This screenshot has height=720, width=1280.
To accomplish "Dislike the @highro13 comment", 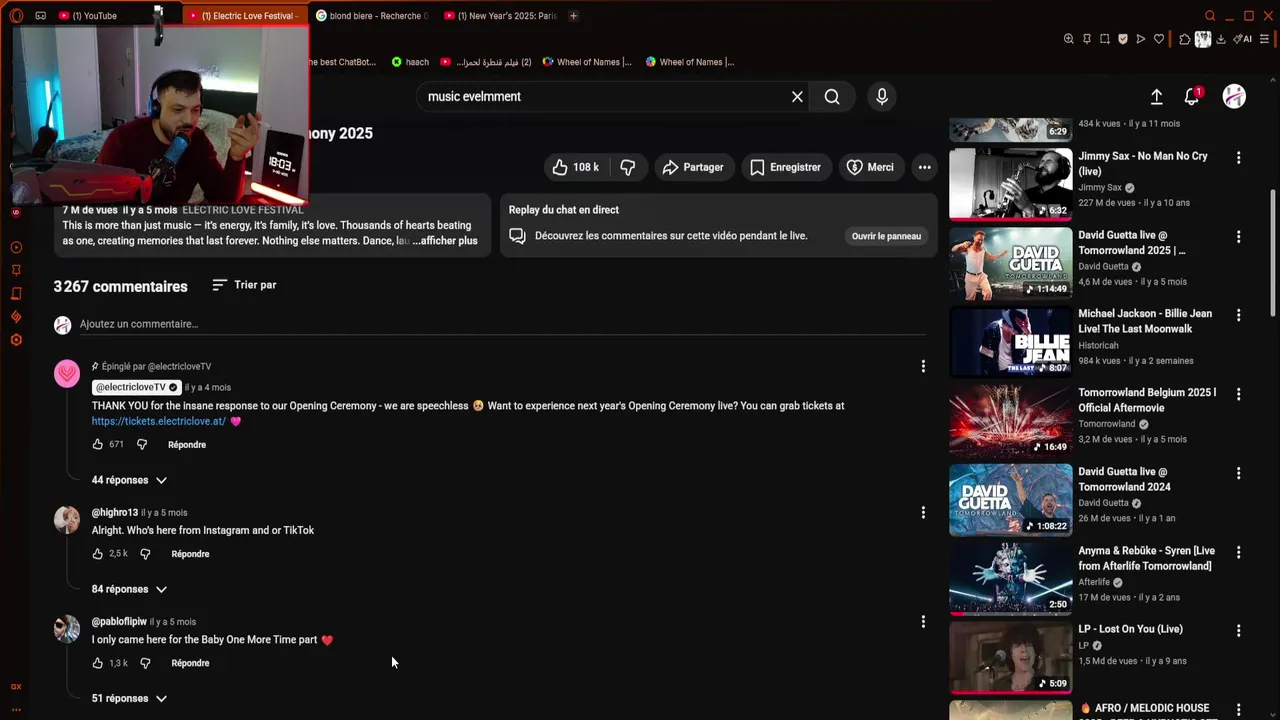I will (145, 554).
